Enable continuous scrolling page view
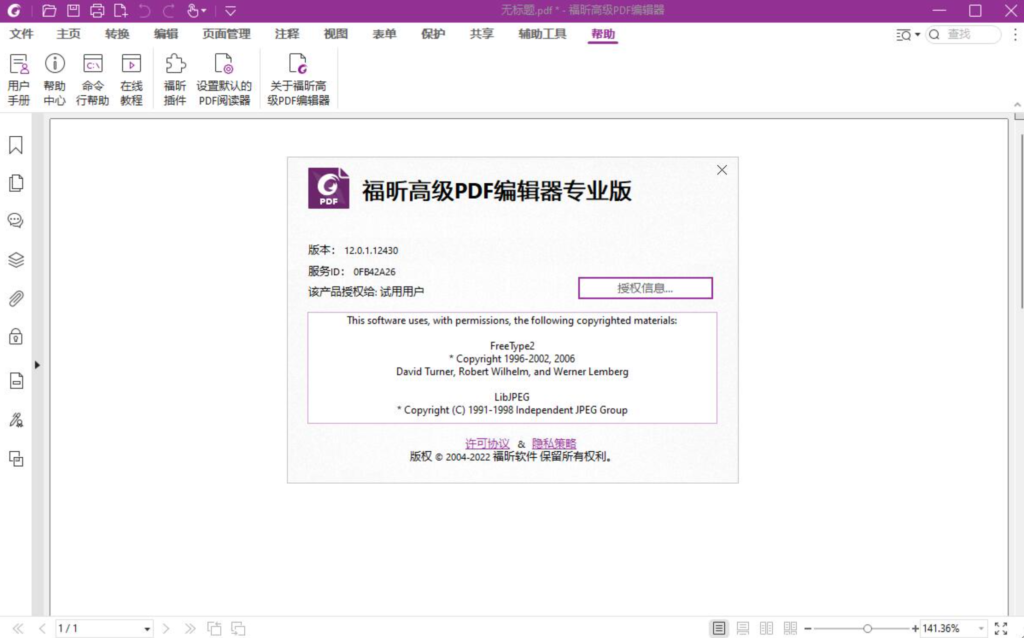Image resolution: width=1024 pixels, height=638 pixels. click(741, 628)
